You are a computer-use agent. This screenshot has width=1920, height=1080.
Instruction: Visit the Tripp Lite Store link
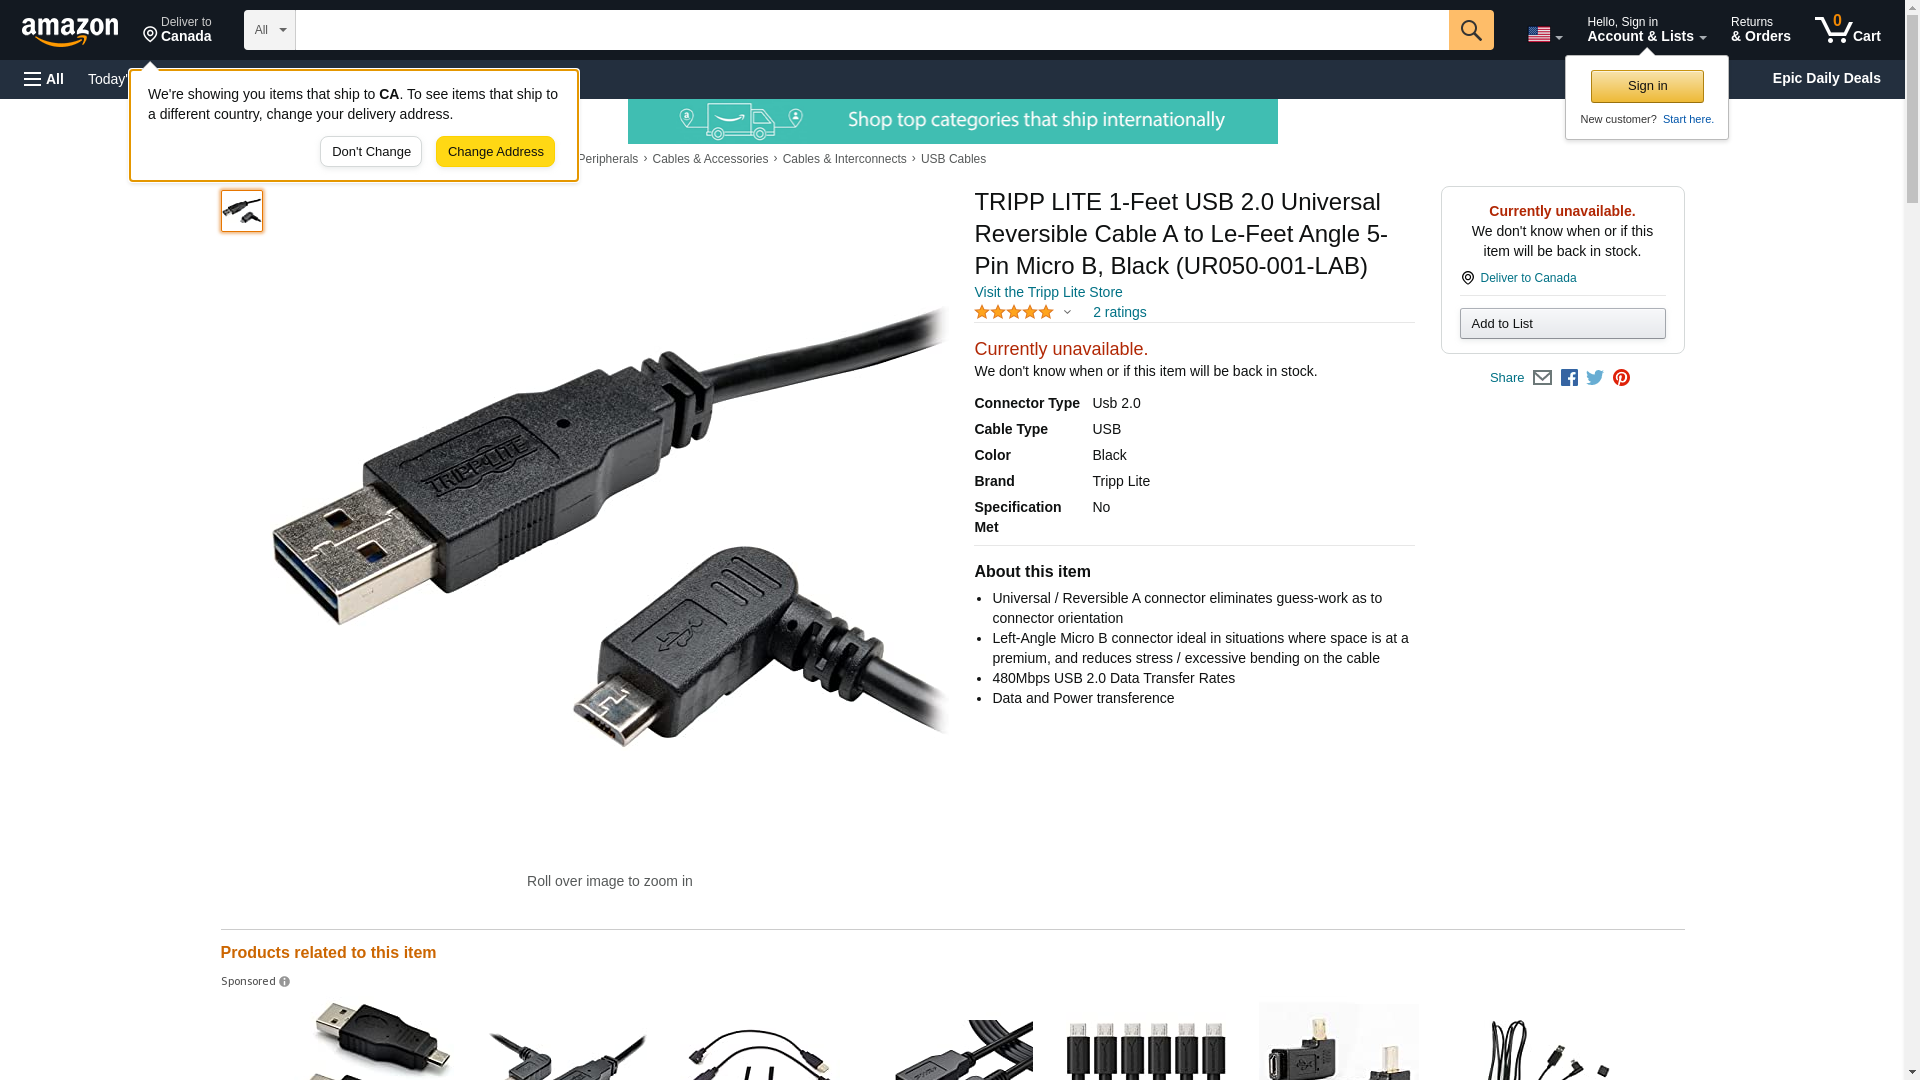[x=1048, y=292]
